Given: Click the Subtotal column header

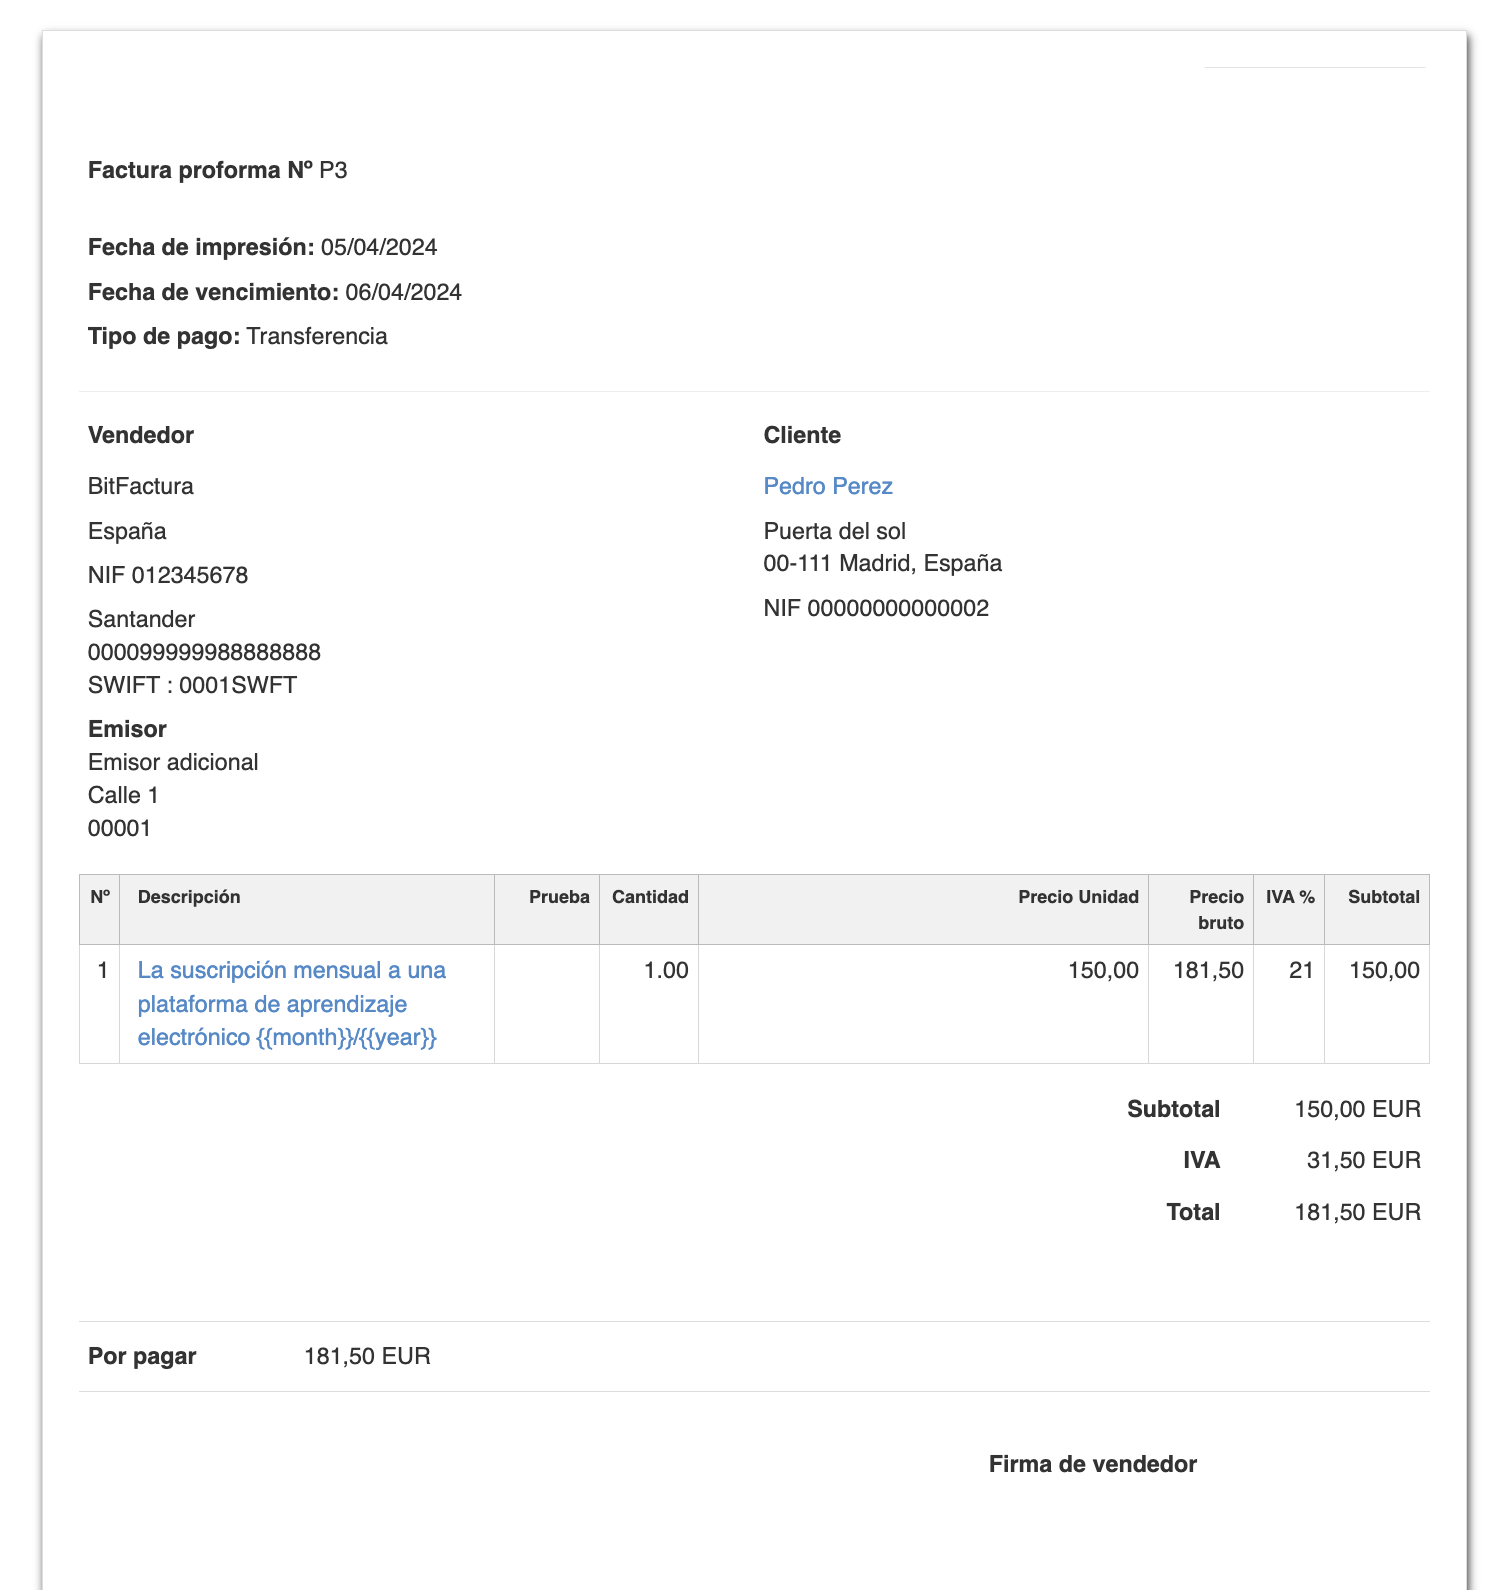Looking at the screenshot, I should [1383, 897].
